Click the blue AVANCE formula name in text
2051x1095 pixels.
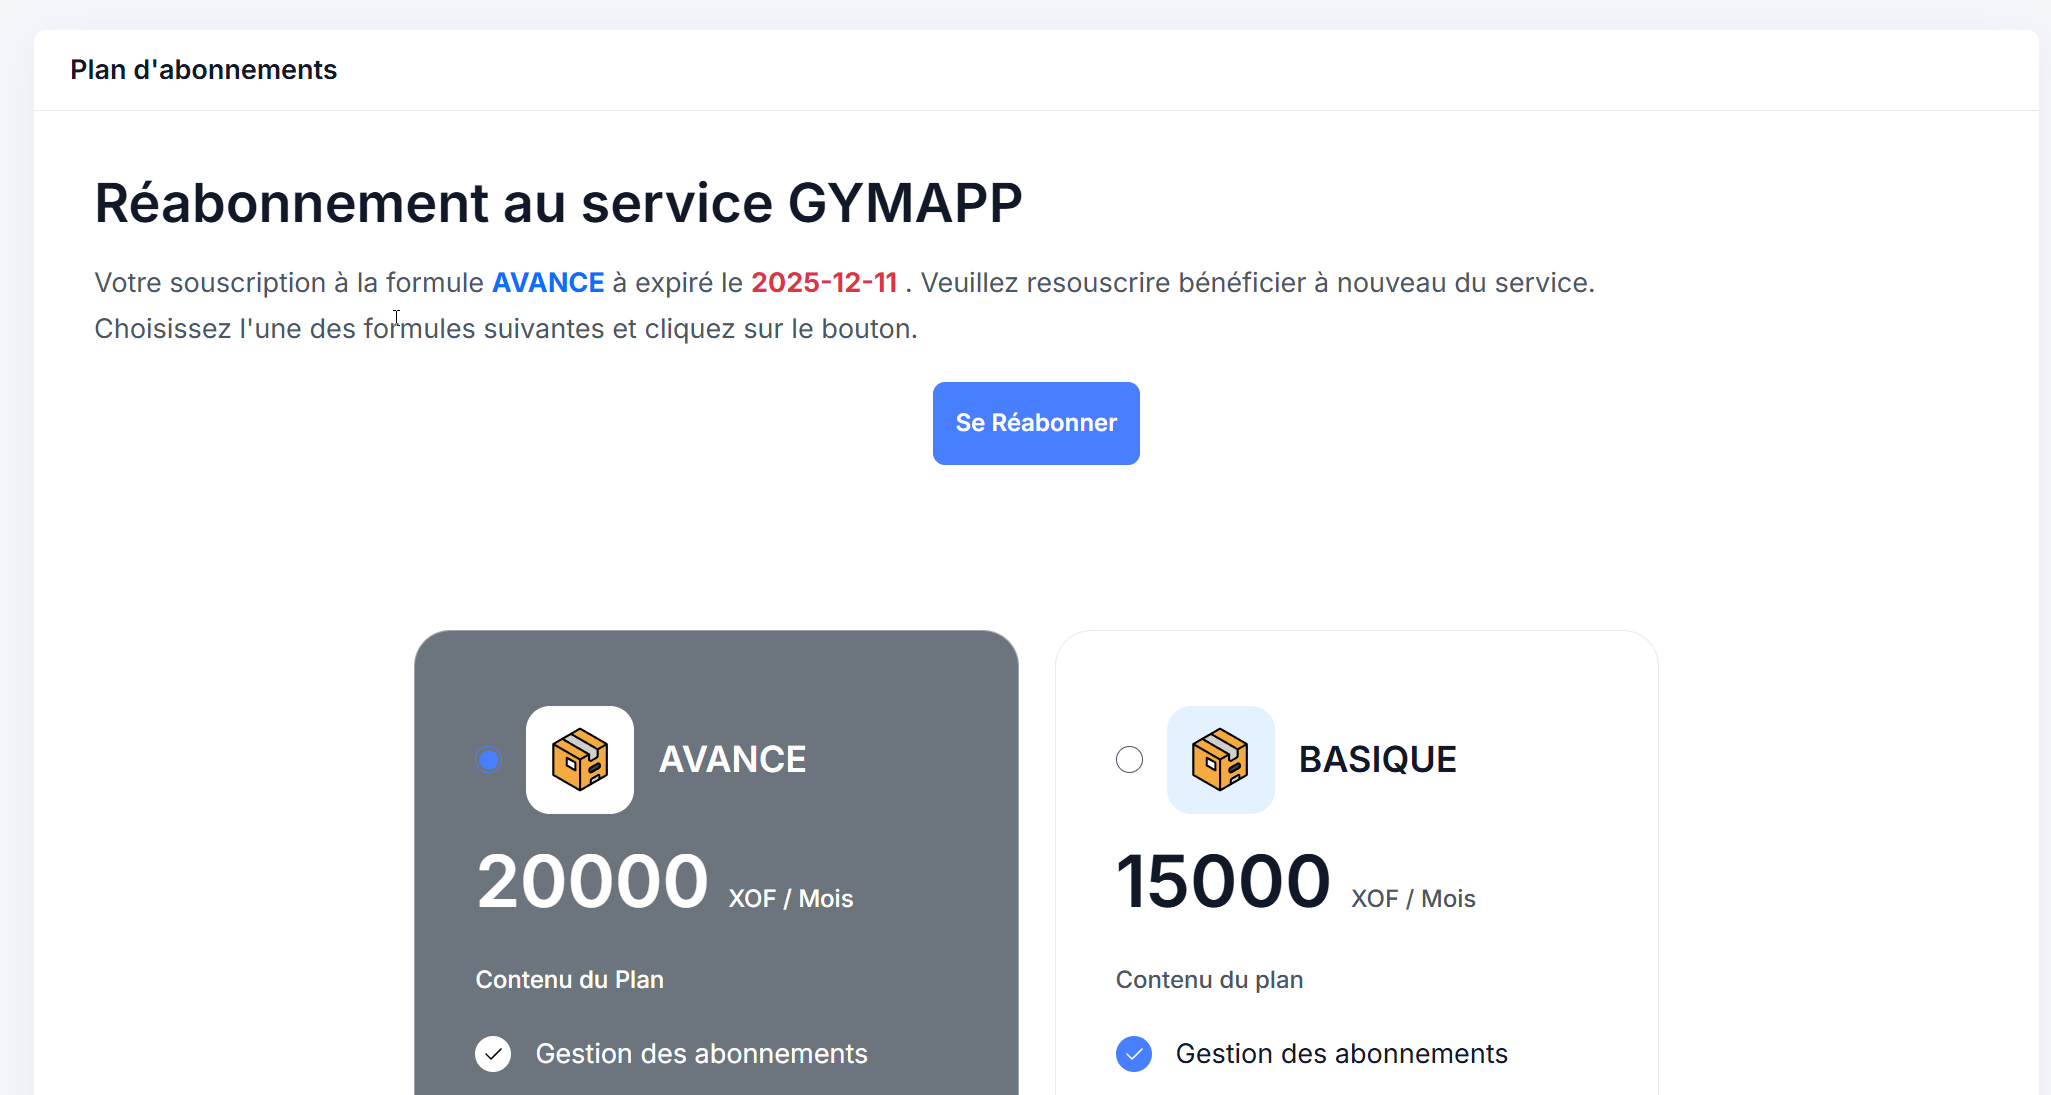pyautogui.click(x=548, y=283)
